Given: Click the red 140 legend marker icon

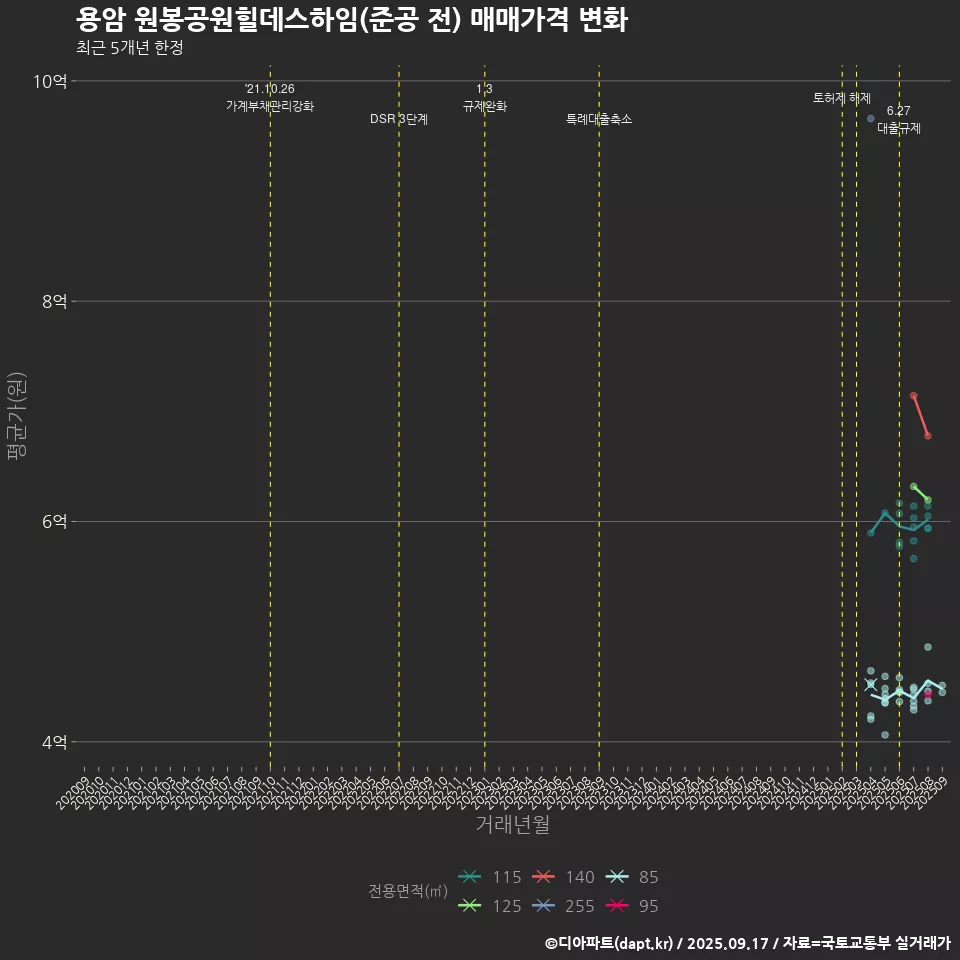Looking at the screenshot, I should [x=543, y=877].
